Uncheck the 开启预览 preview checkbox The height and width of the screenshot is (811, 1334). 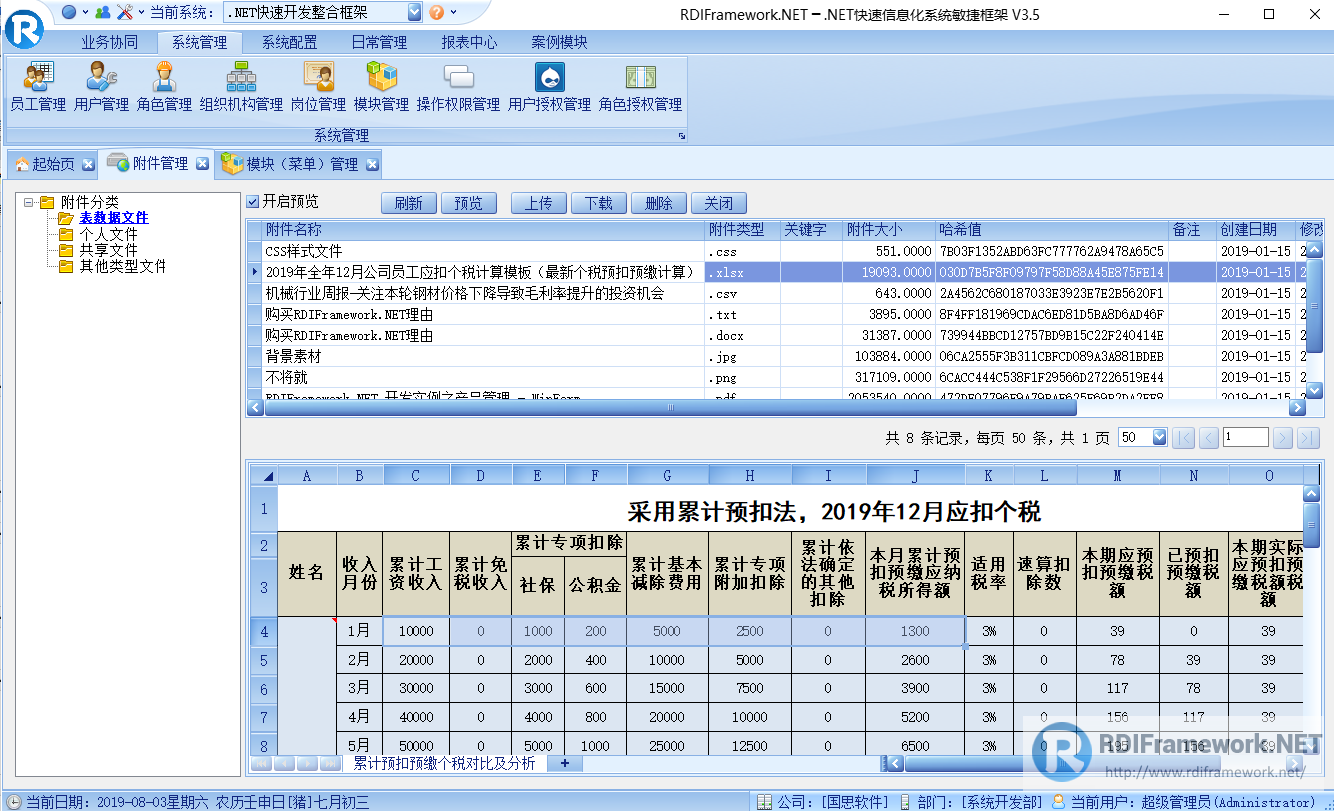252,203
